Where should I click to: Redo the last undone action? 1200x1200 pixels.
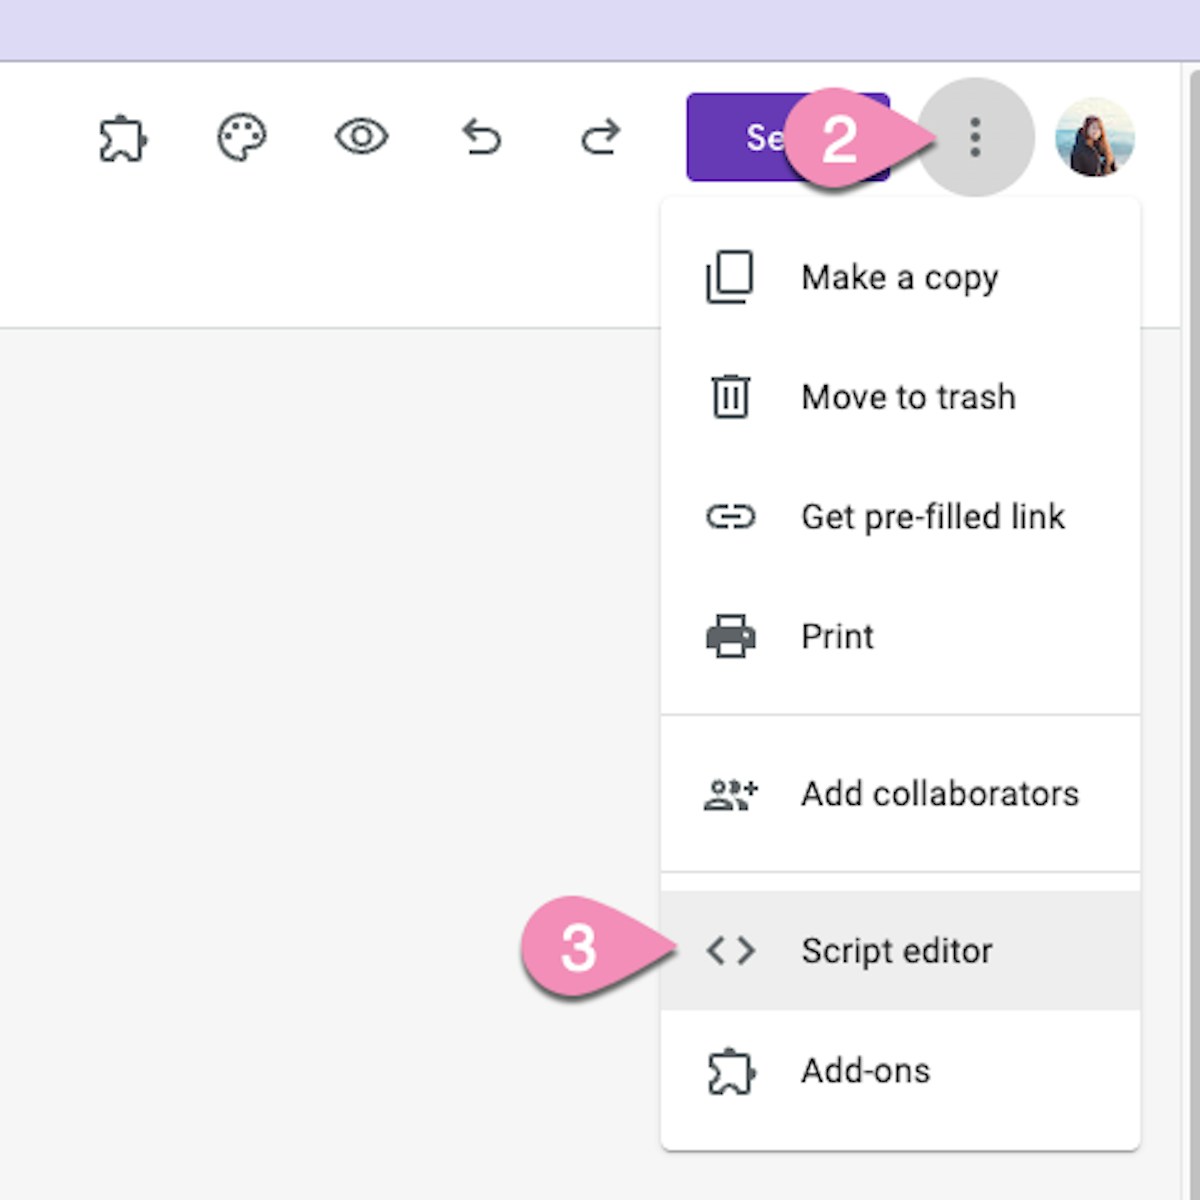point(600,137)
